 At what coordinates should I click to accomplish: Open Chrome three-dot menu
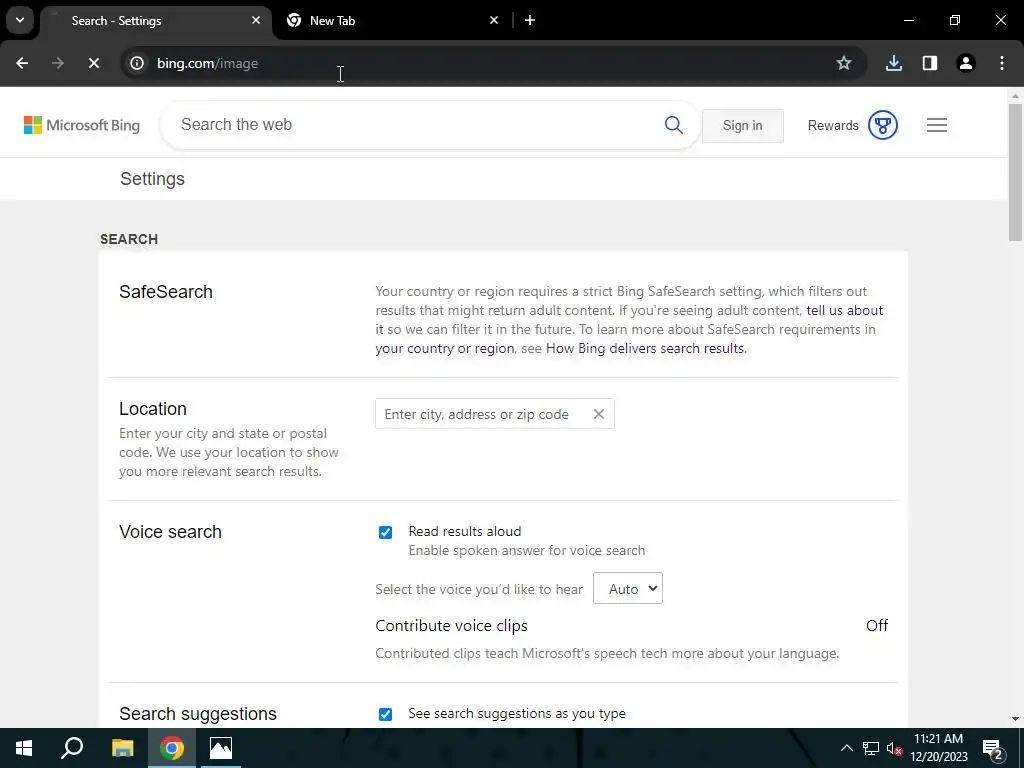(x=1001, y=63)
